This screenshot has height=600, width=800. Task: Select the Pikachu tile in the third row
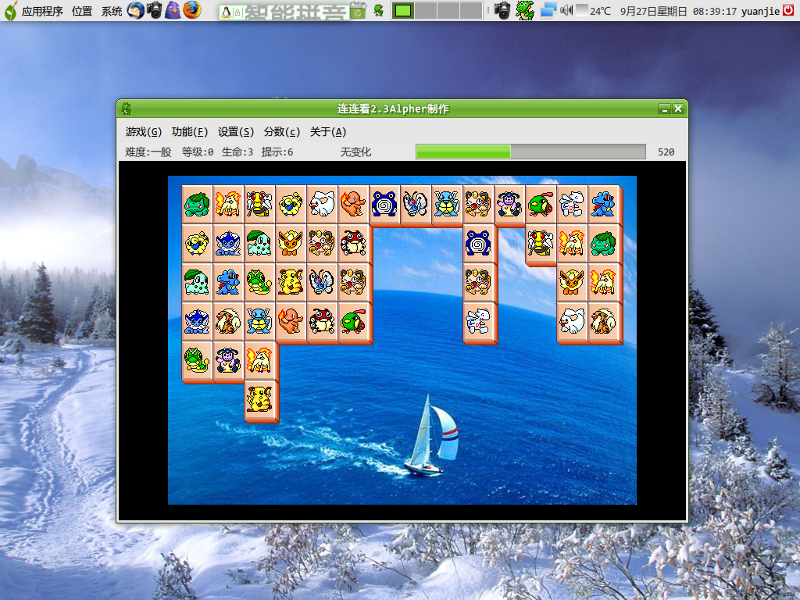[291, 282]
